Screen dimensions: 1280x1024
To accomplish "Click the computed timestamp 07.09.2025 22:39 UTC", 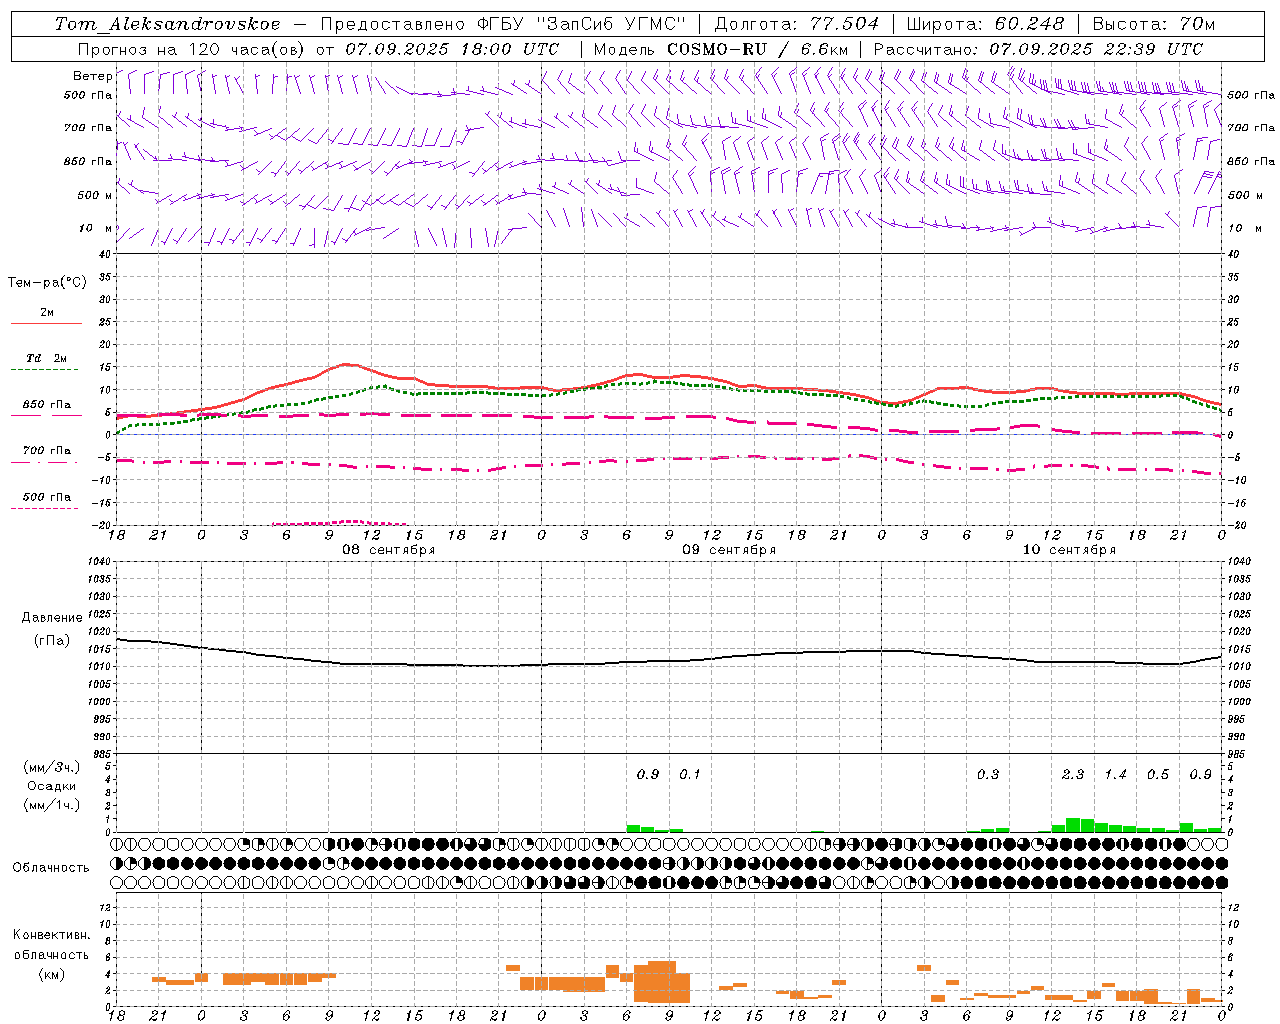I will [x=1096, y=48].
